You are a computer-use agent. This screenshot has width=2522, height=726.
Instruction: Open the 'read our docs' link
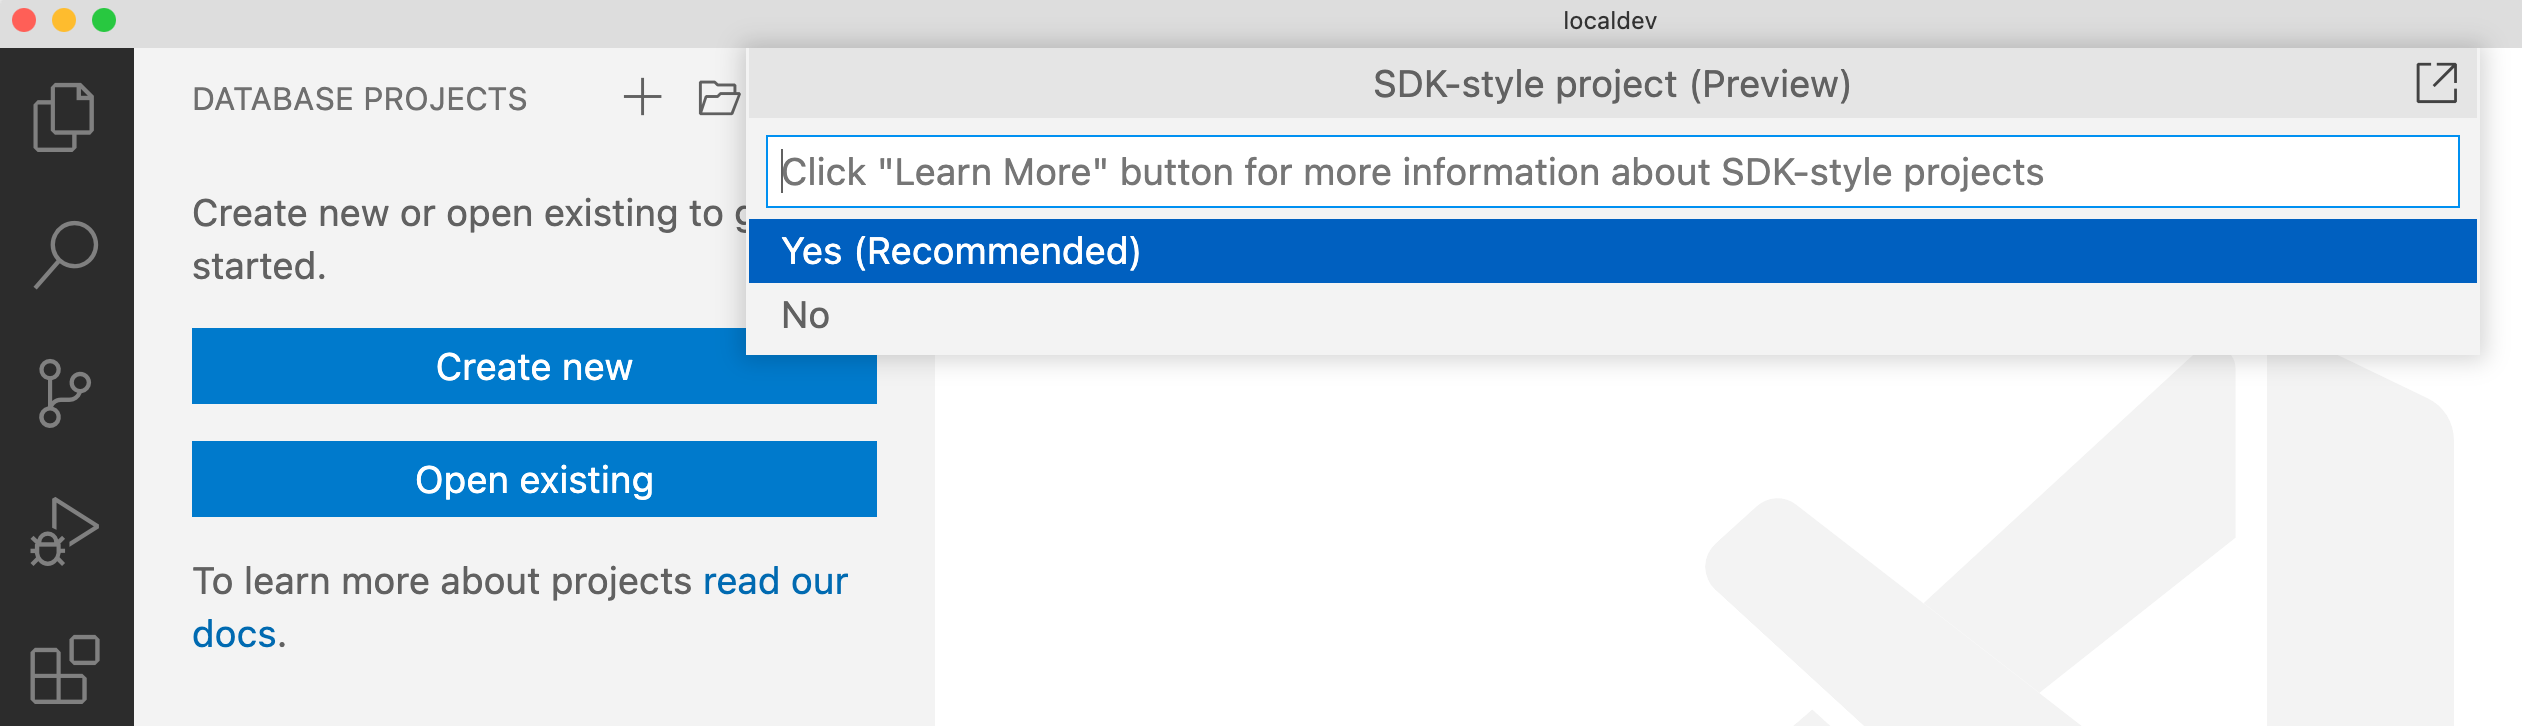pos(775,581)
